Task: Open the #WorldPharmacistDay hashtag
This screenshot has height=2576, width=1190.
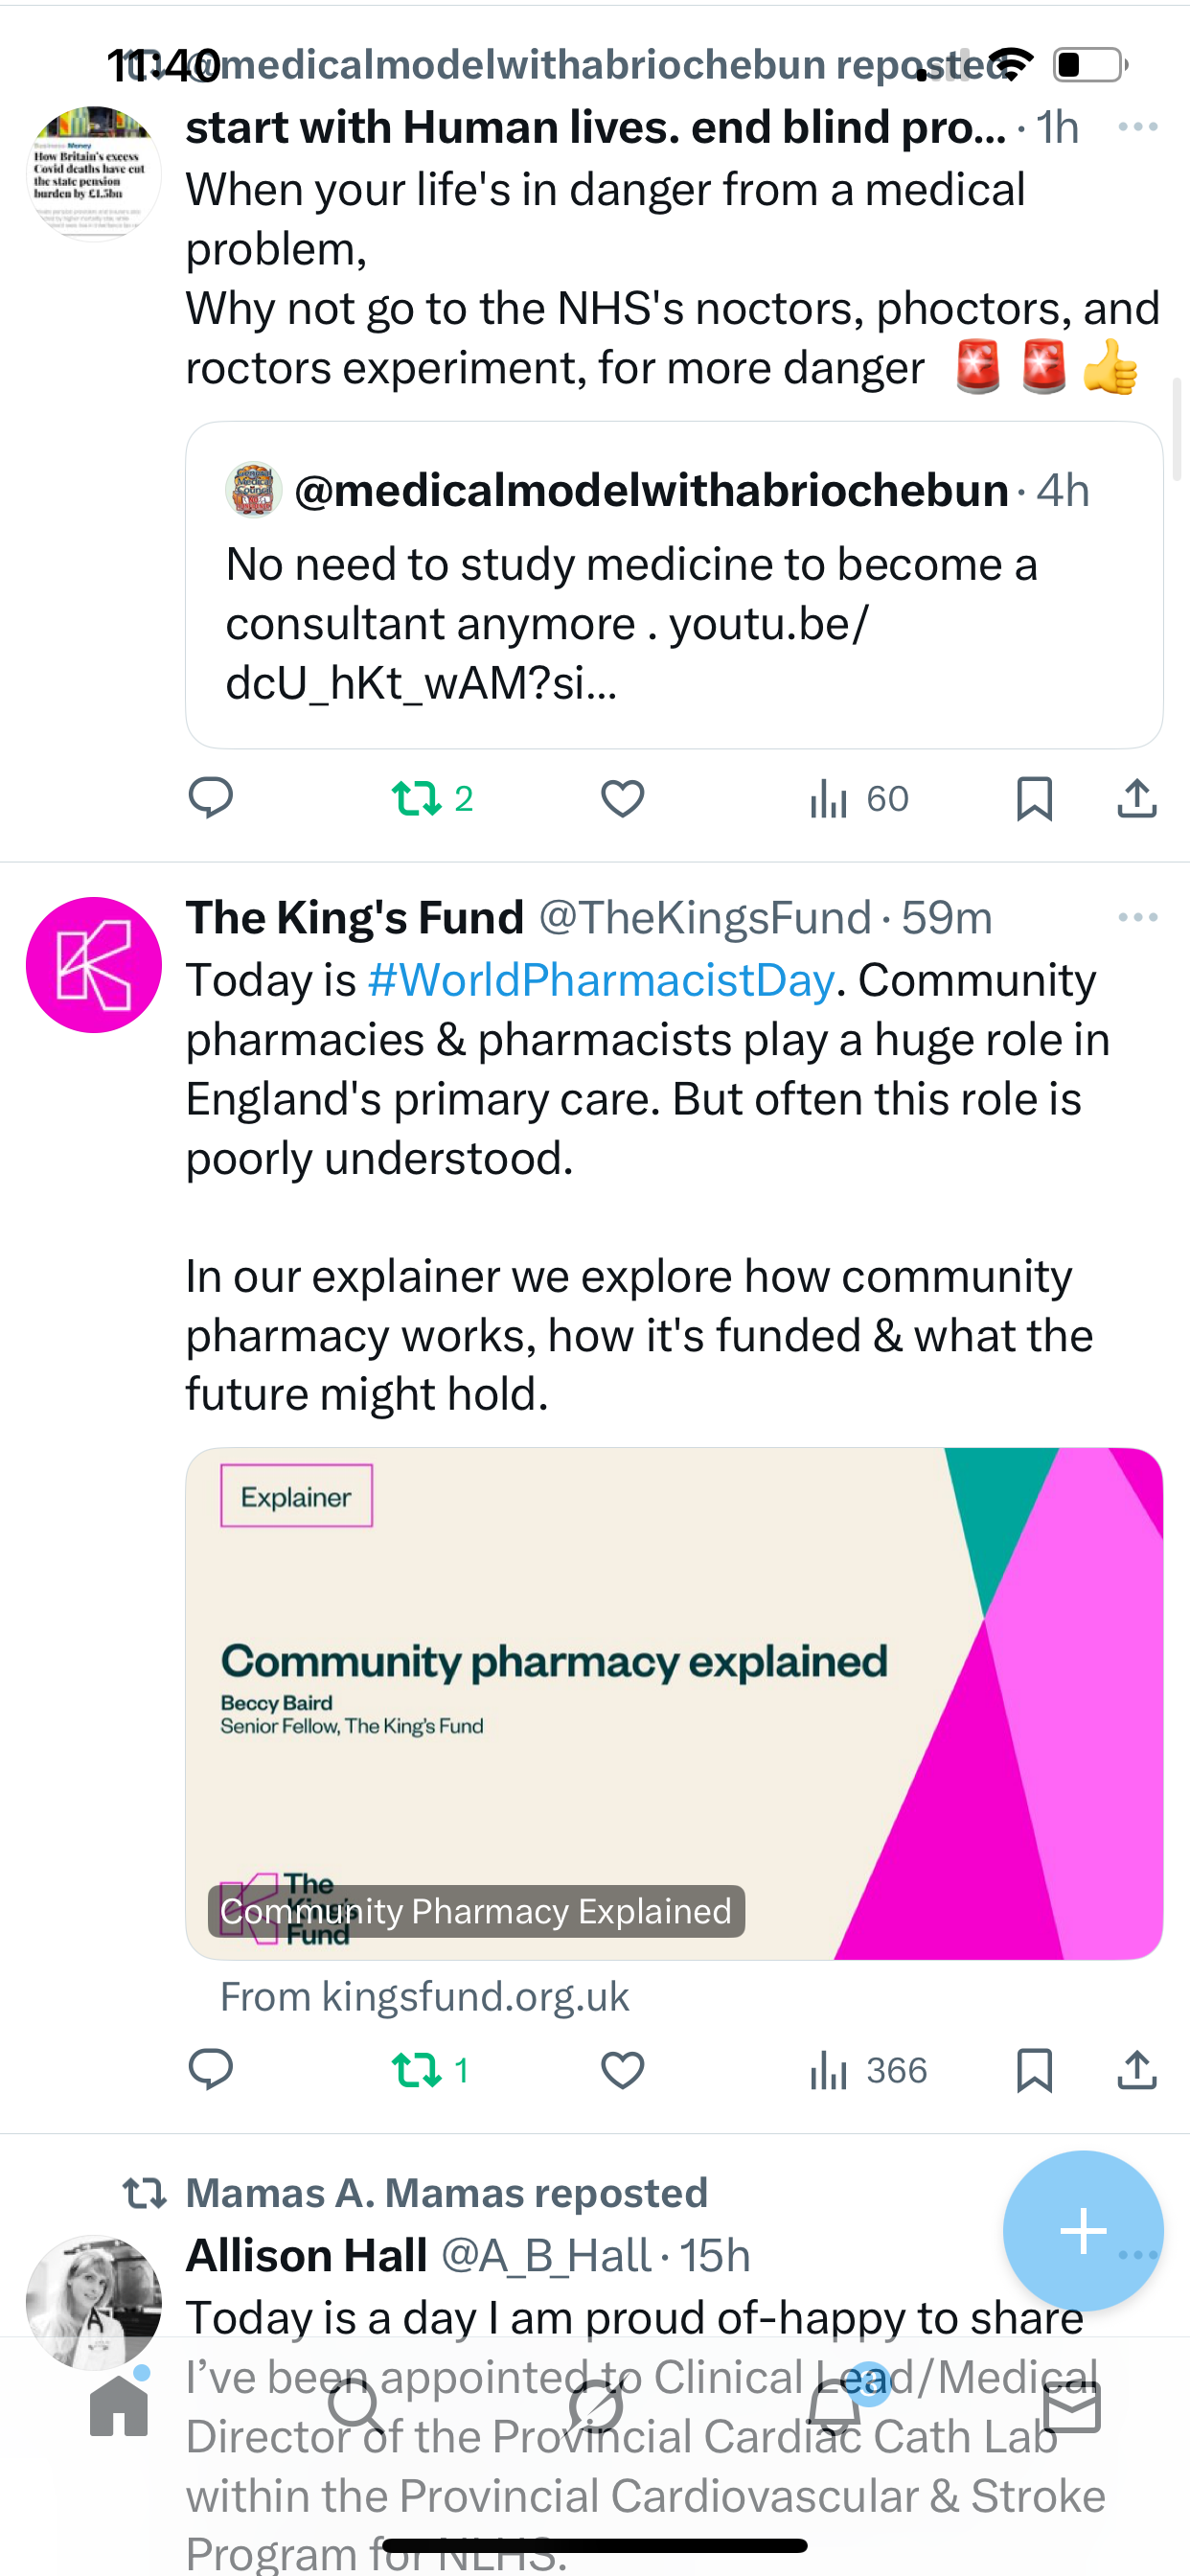Action: 601,980
